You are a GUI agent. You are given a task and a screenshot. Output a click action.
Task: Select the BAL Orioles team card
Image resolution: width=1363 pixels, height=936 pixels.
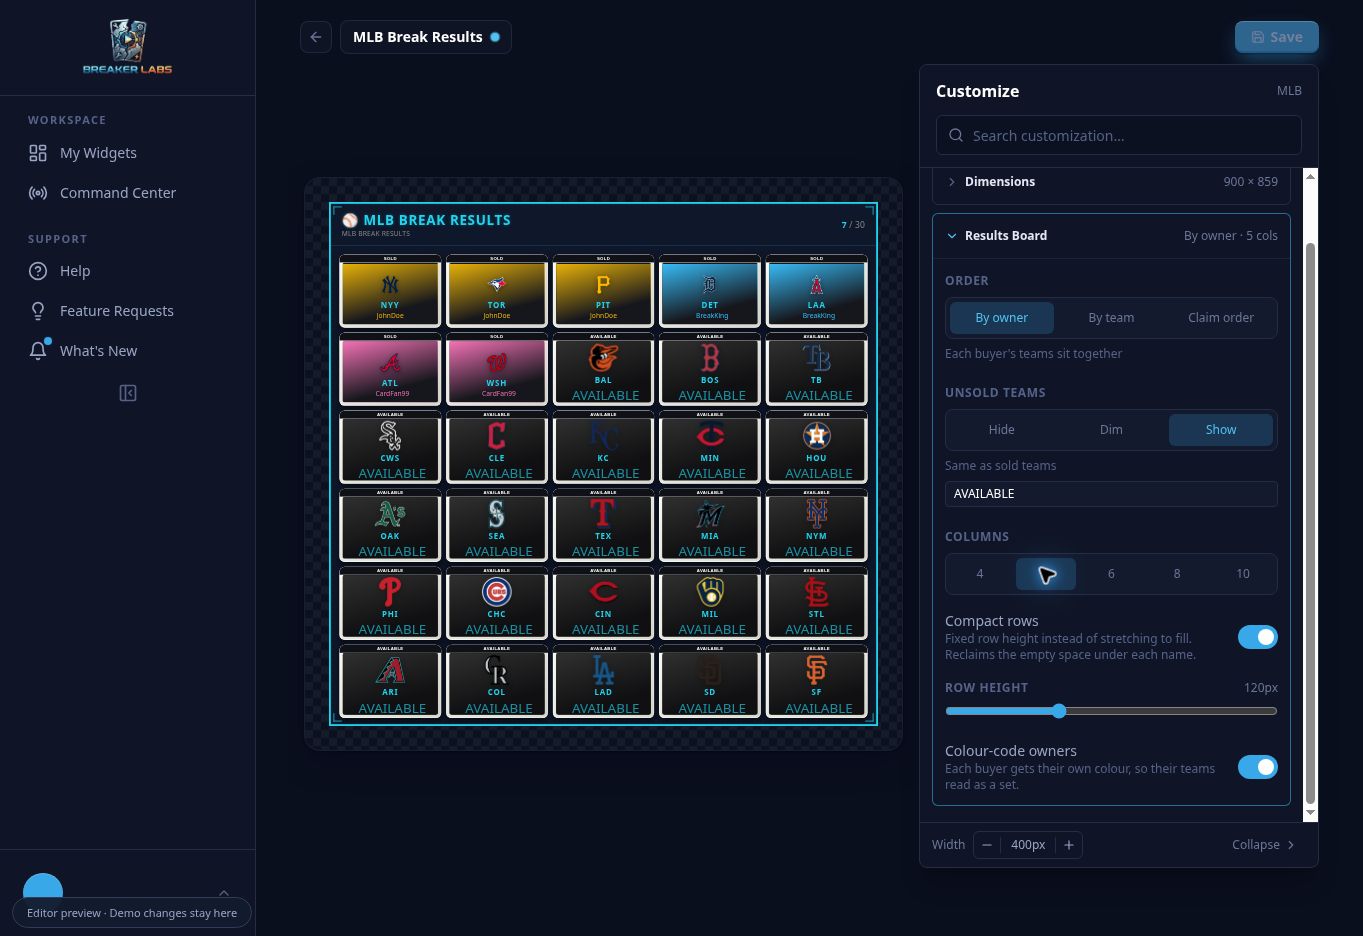click(x=603, y=368)
